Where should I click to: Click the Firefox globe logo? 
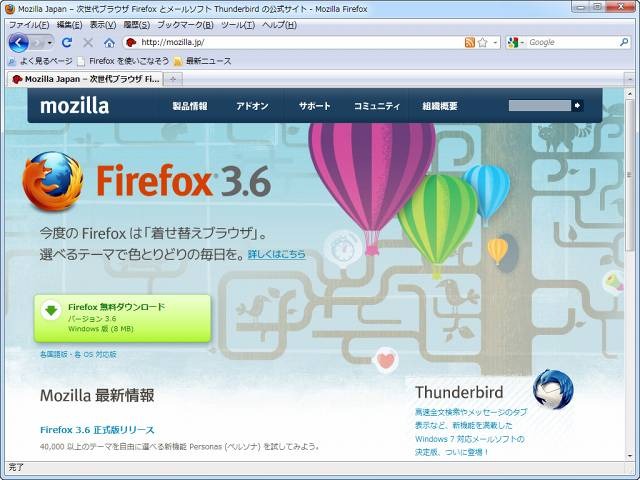(53, 182)
